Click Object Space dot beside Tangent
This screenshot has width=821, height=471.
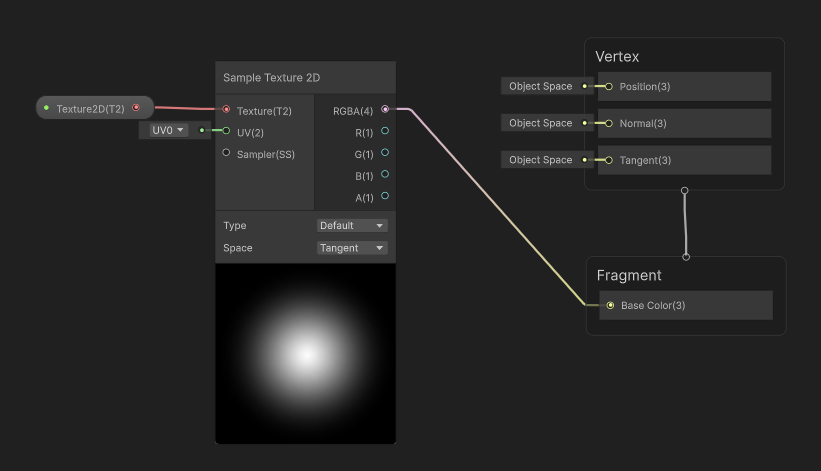click(584, 160)
